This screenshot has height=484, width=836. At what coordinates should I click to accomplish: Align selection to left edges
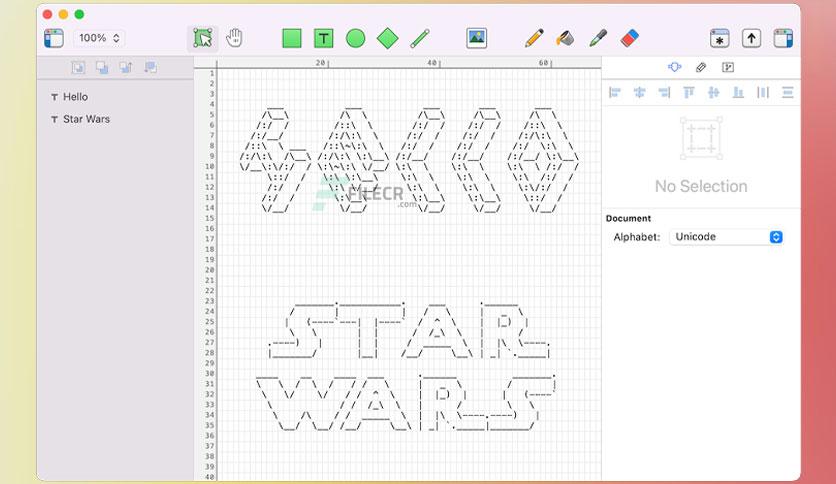[x=615, y=93]
